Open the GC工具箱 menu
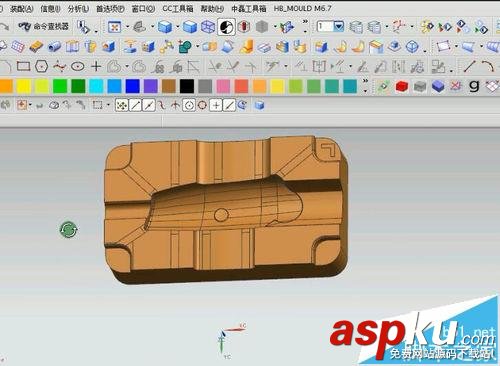 click(x=178, y=9)
